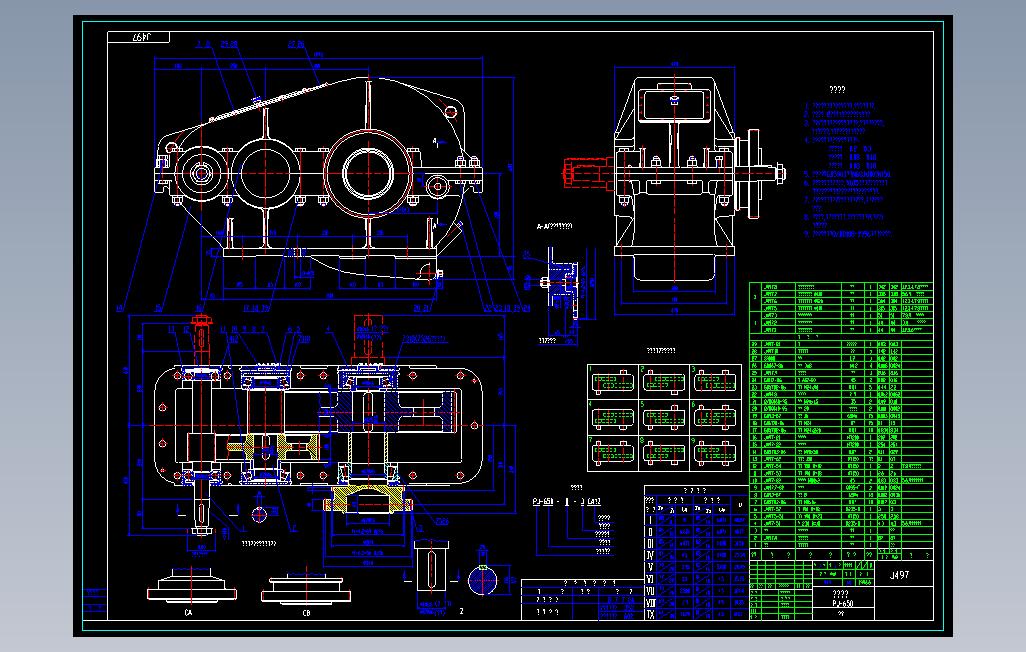
Task: Click the CB view label
Action: tap(306, 613)
